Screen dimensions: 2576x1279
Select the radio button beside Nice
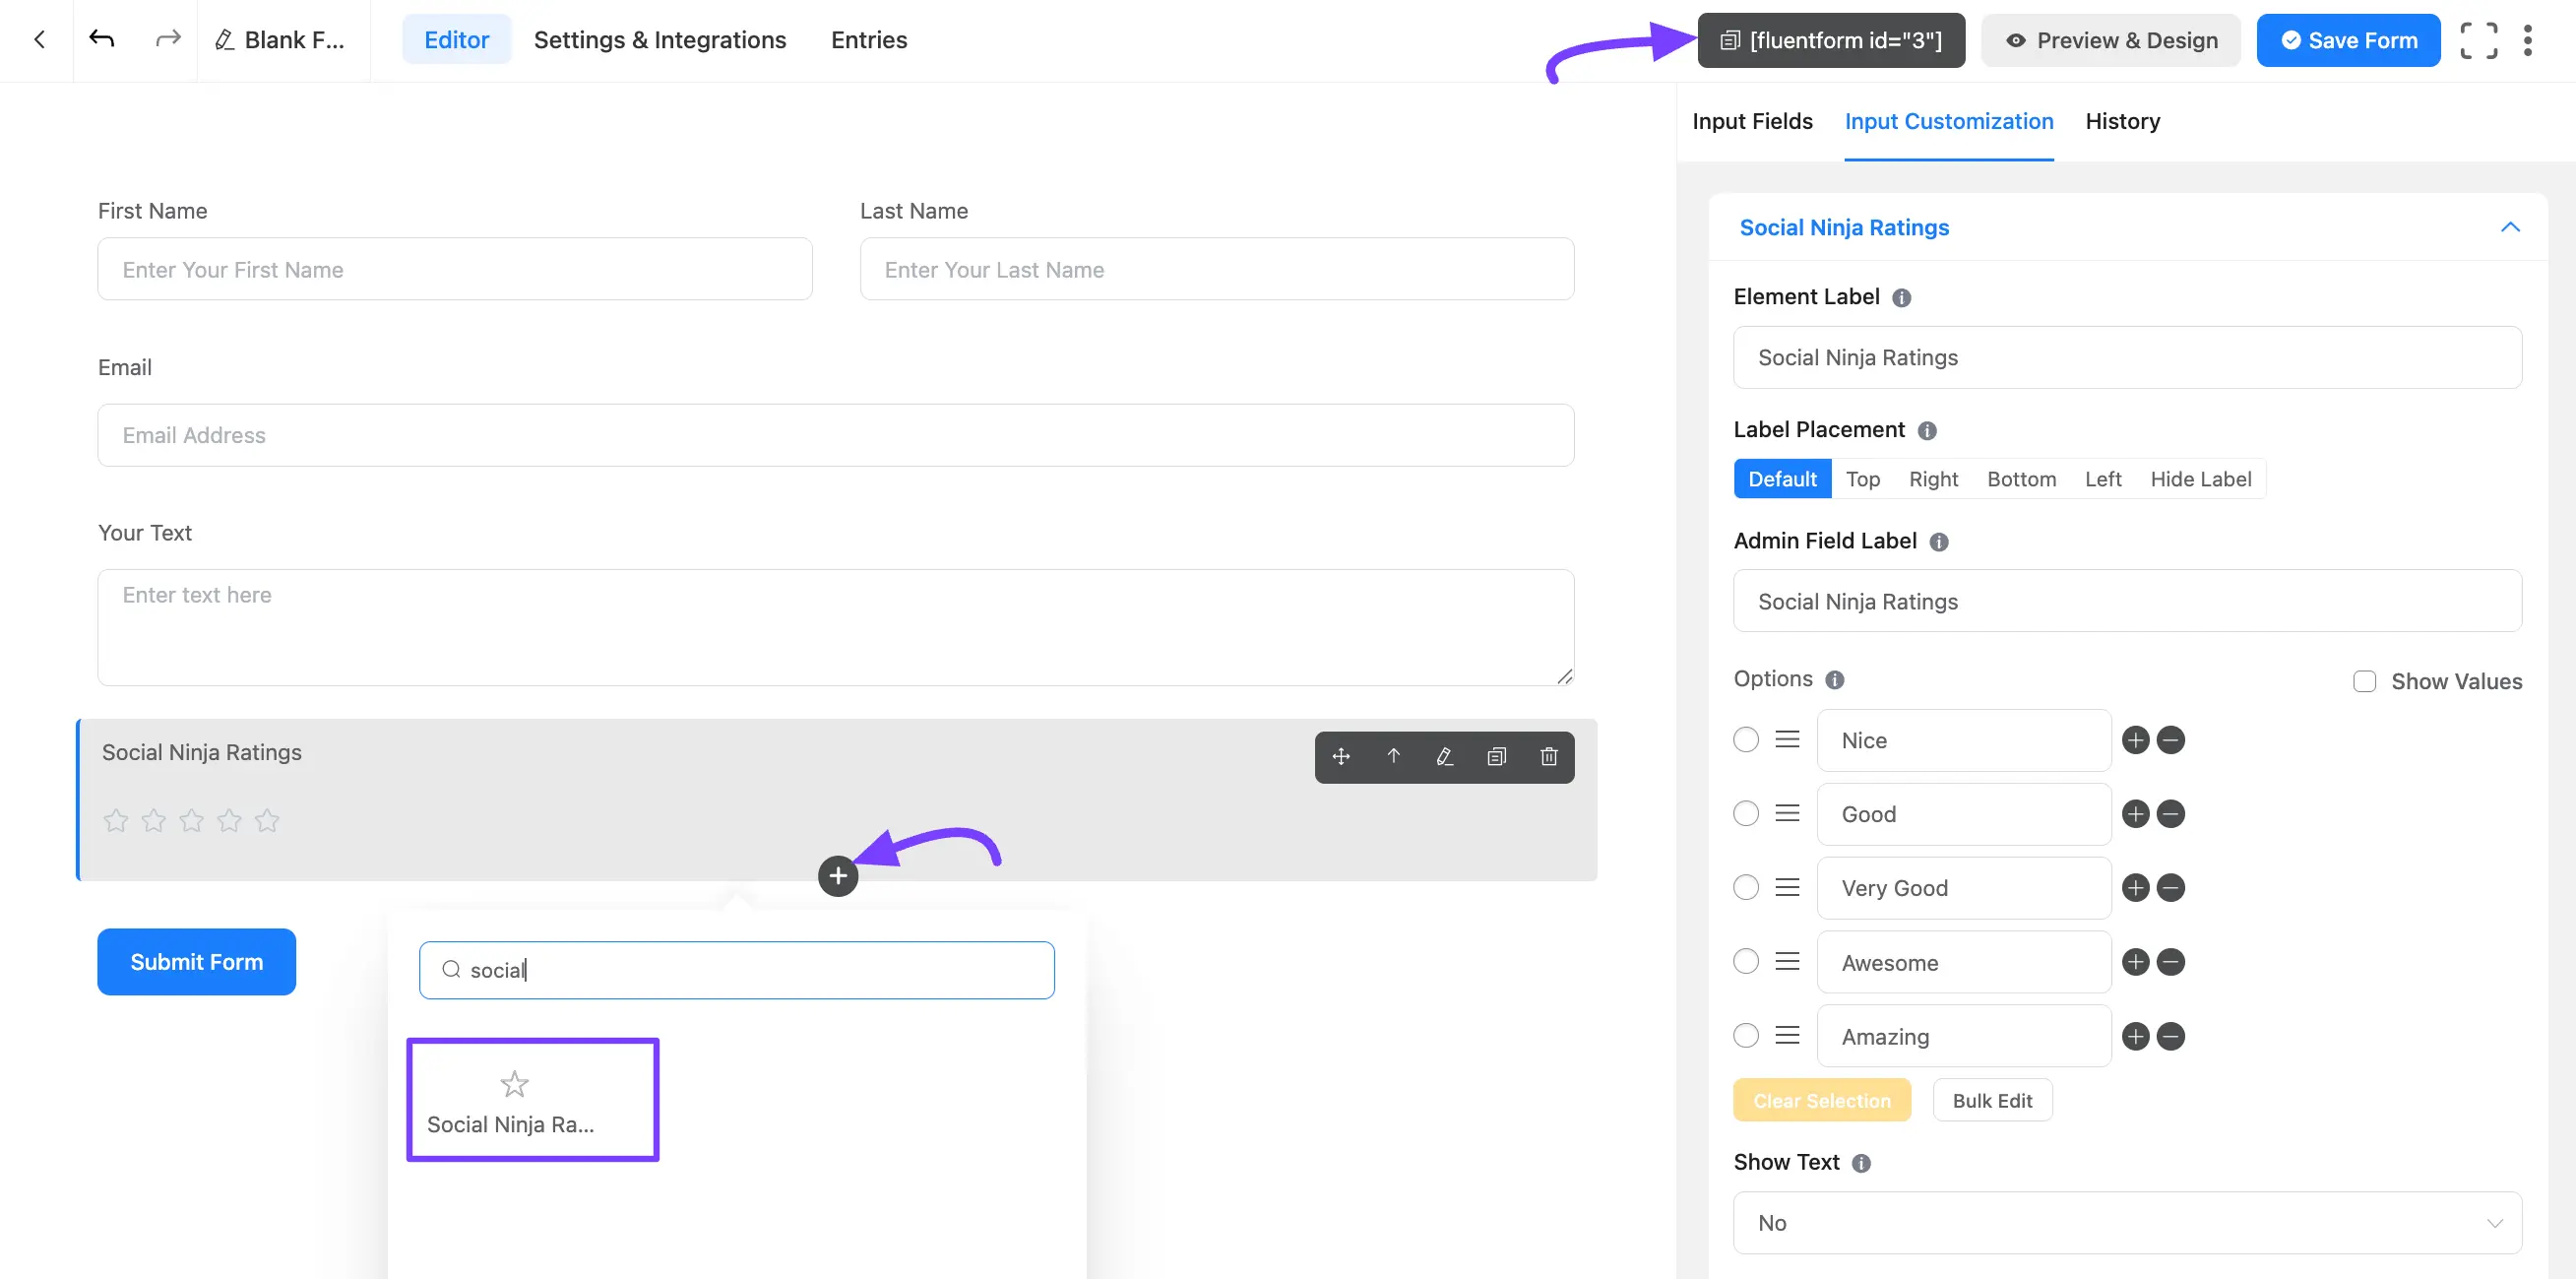[x=1746, y=740]
